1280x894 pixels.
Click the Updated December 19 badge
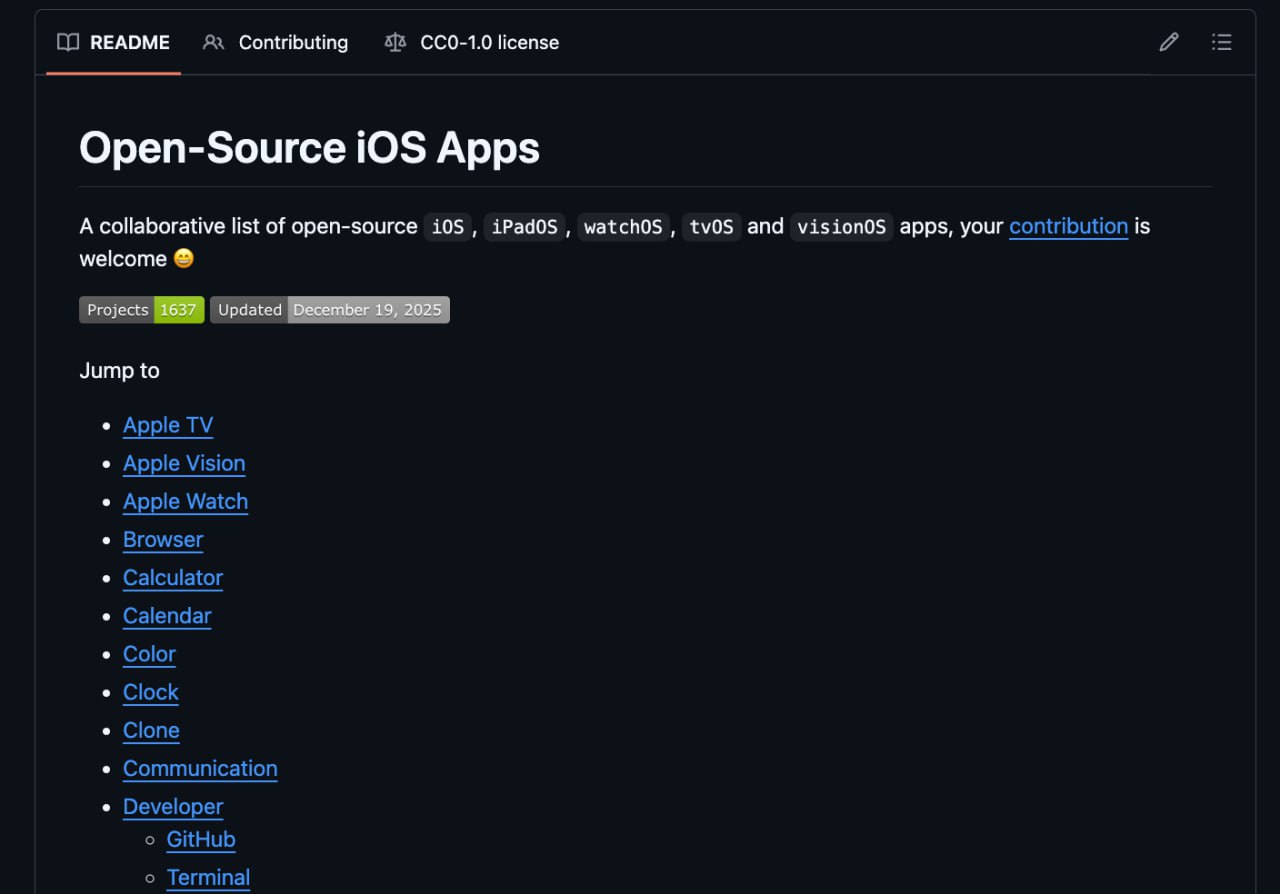point(330,309)
